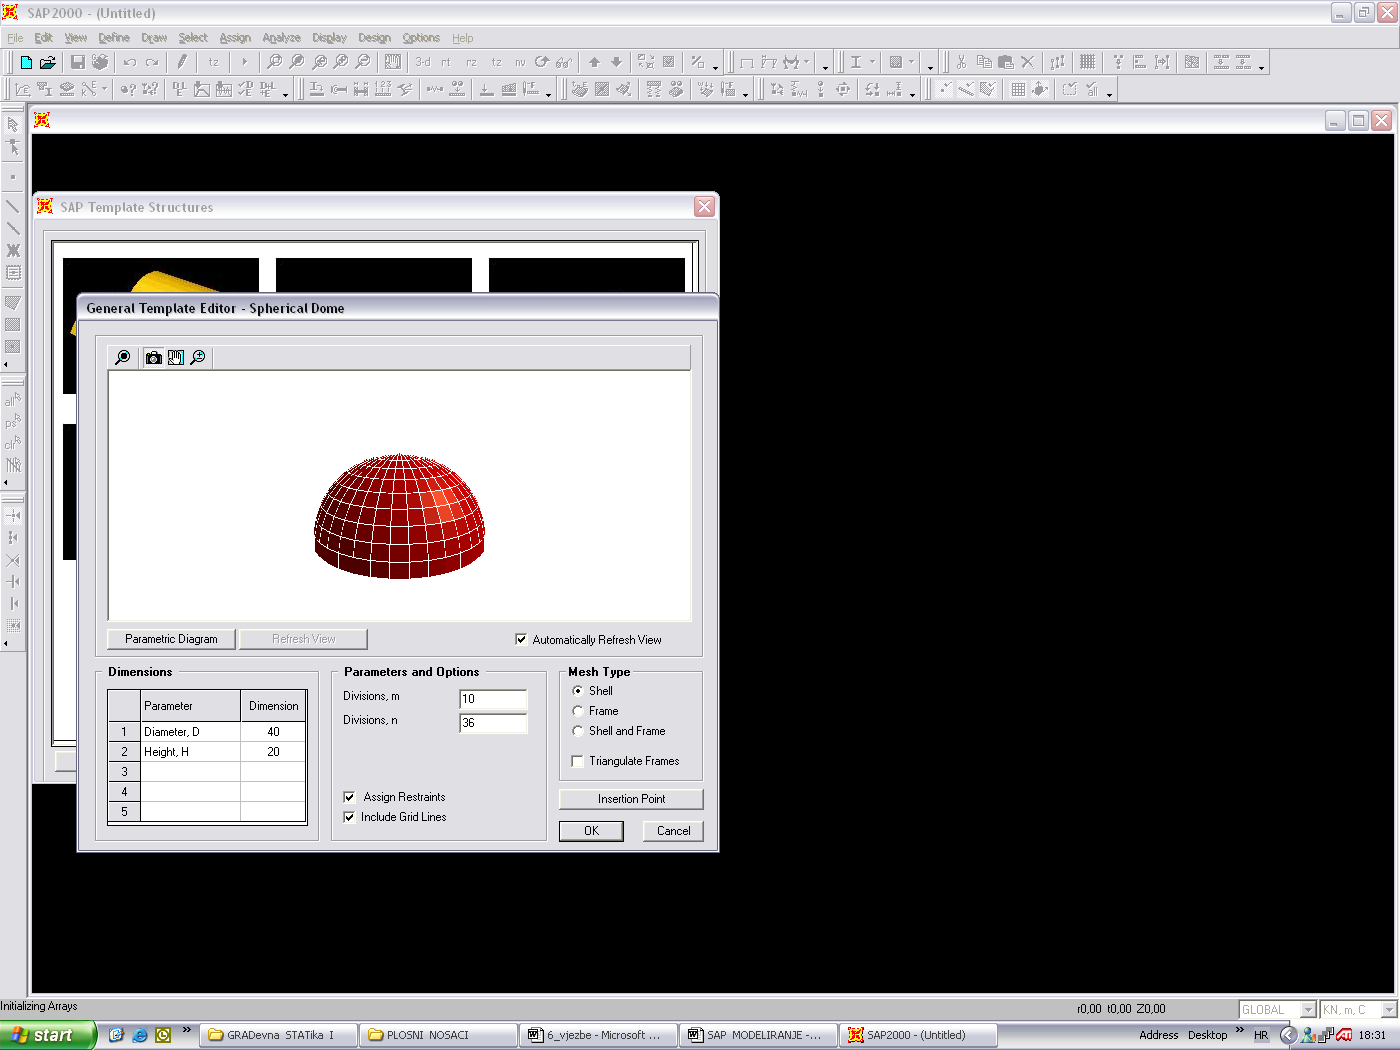Open the GLOBAL coordinate system dropdown
This screenshot has width=1400, height=1050.
tap(1307, 1010)
